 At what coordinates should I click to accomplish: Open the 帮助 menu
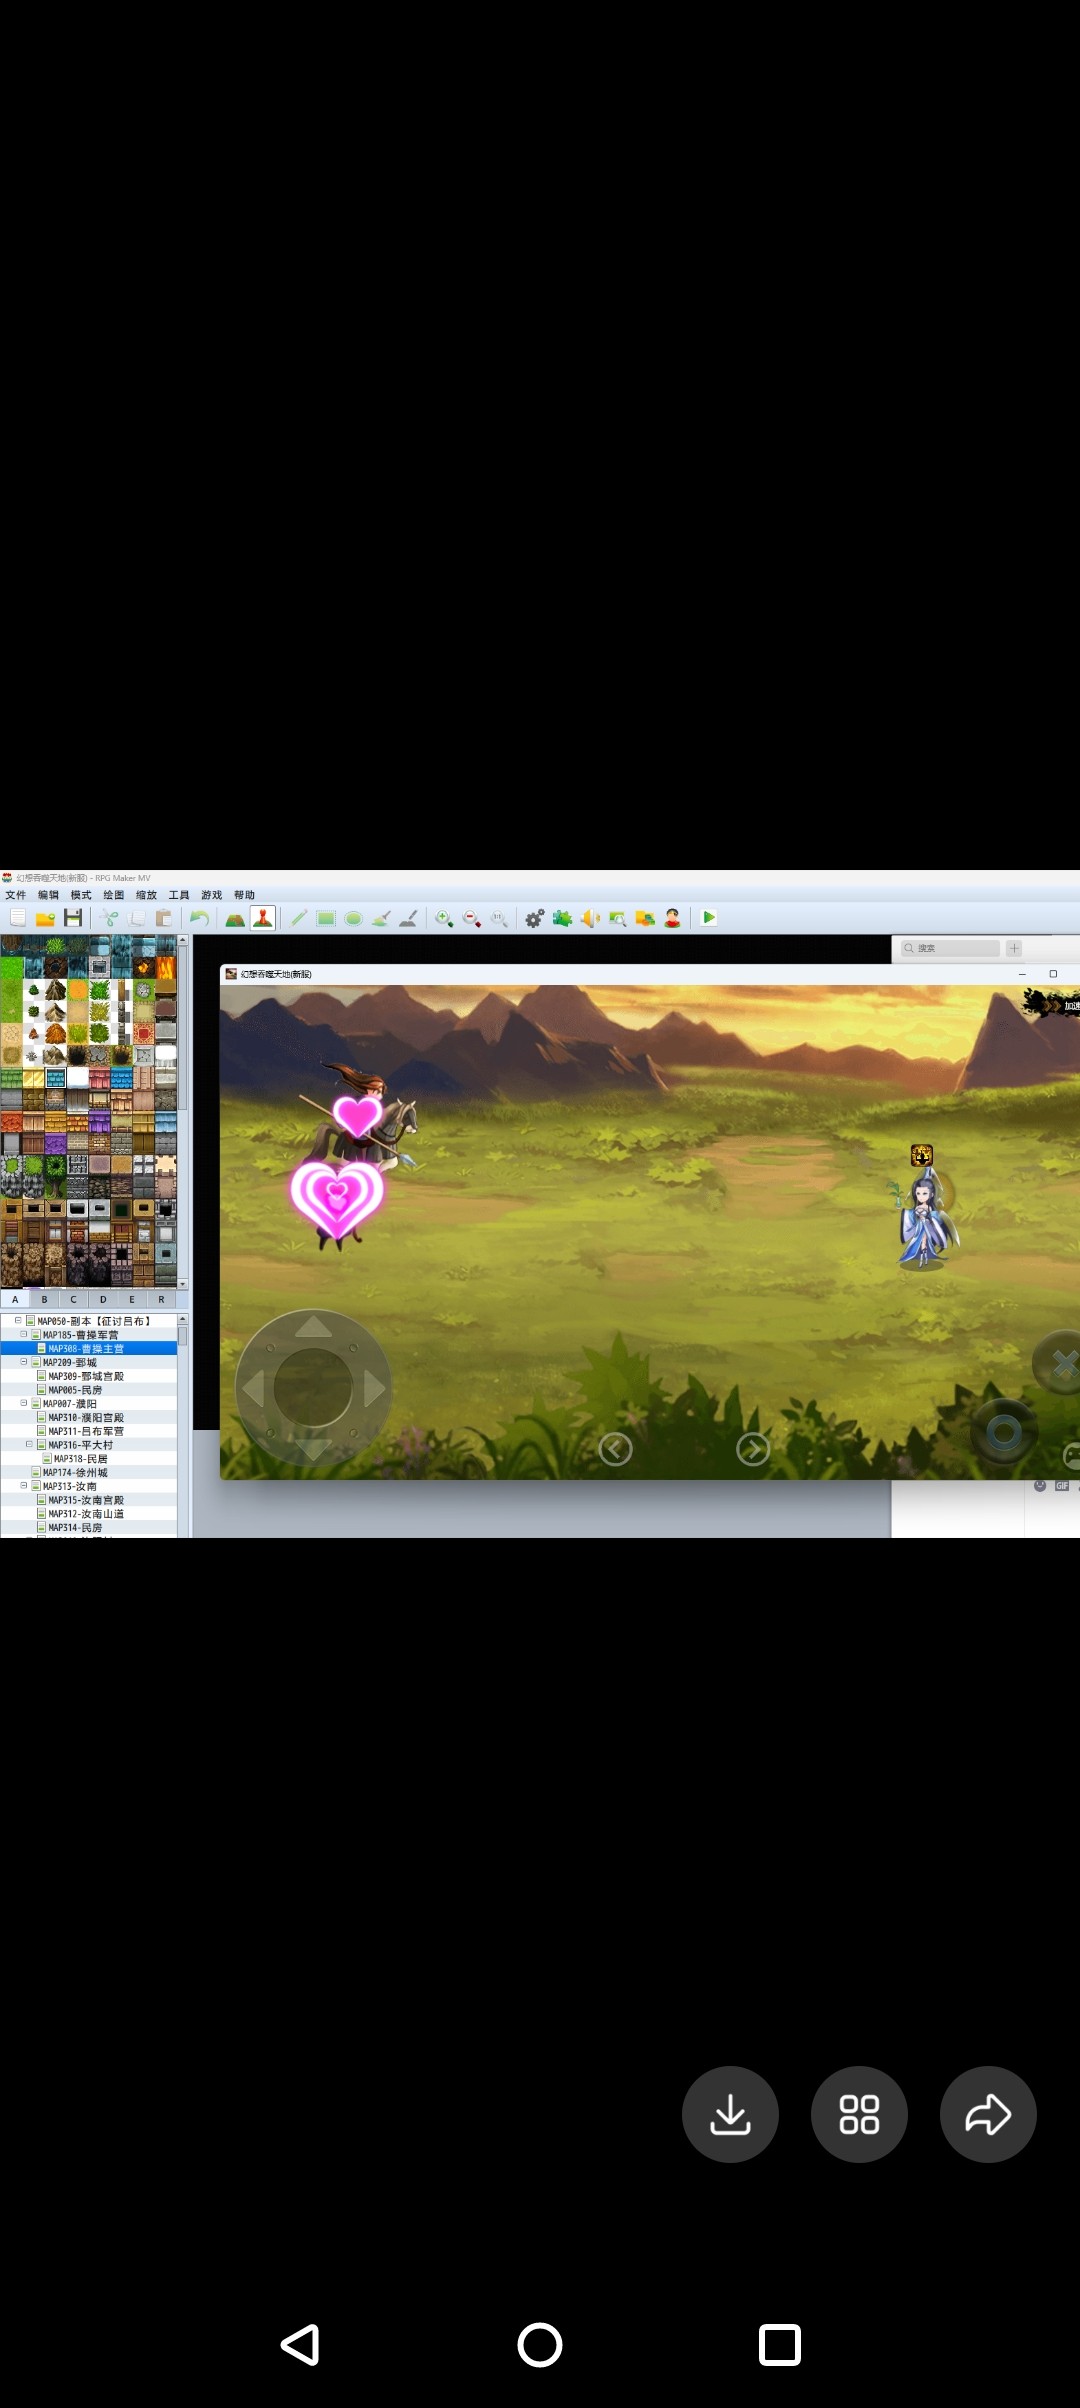pos(244,895)
